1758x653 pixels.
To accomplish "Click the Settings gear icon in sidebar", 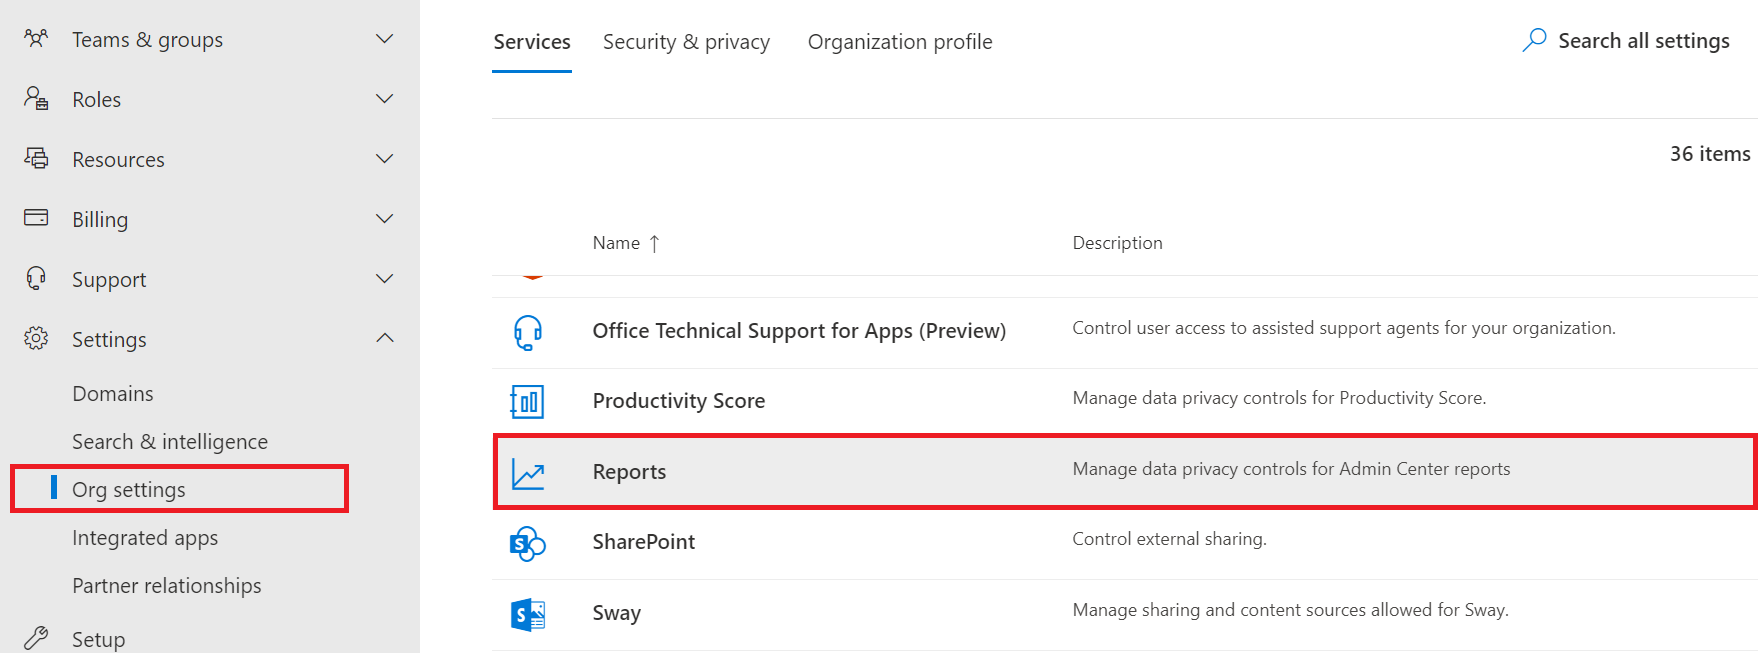I will pos(36,339).
